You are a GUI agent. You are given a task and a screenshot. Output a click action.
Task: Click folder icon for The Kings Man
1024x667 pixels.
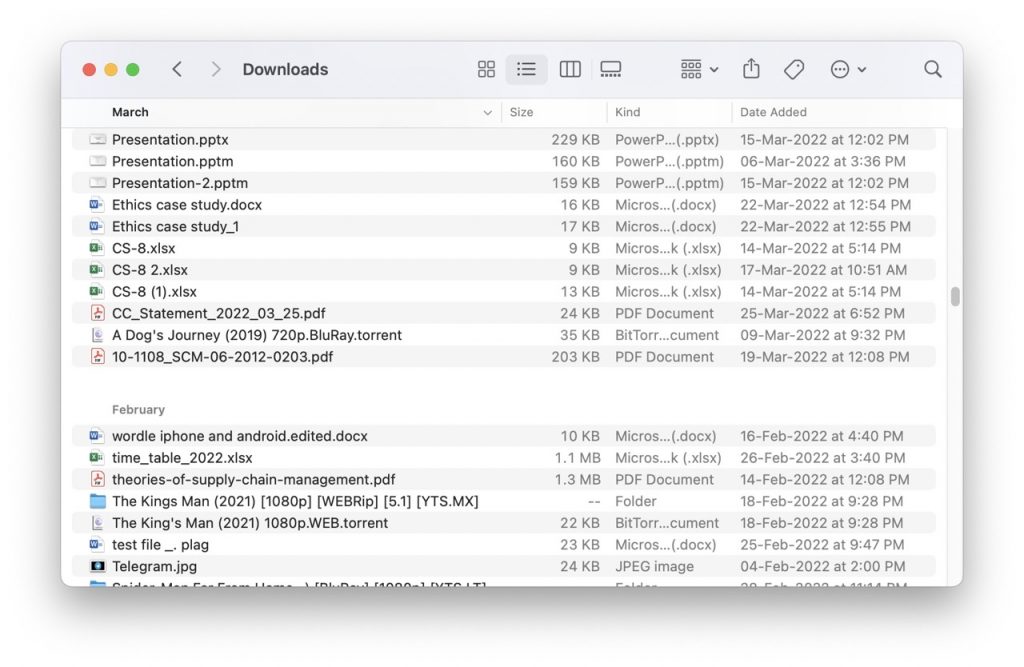97,501
